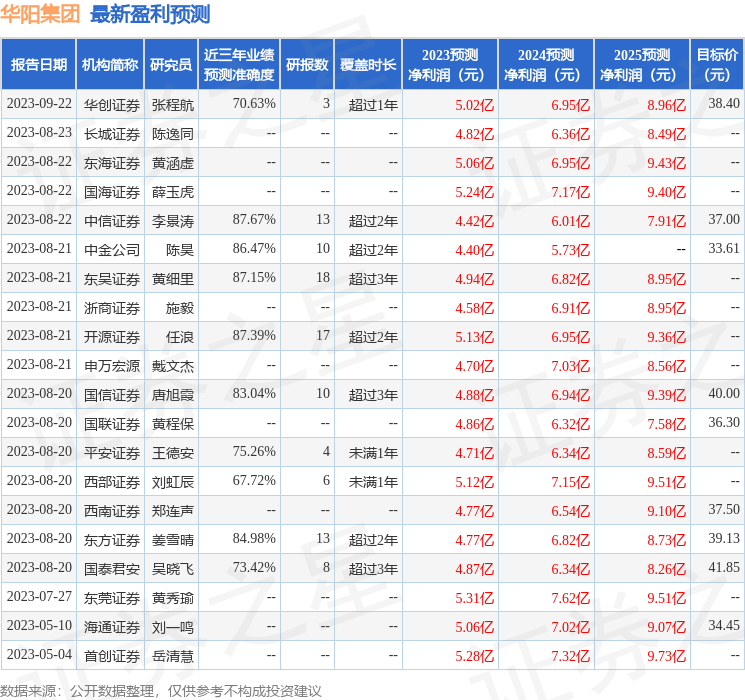Select the 西部证券 institution cell
Screen dimensions: 745x700
click(112, 482)
